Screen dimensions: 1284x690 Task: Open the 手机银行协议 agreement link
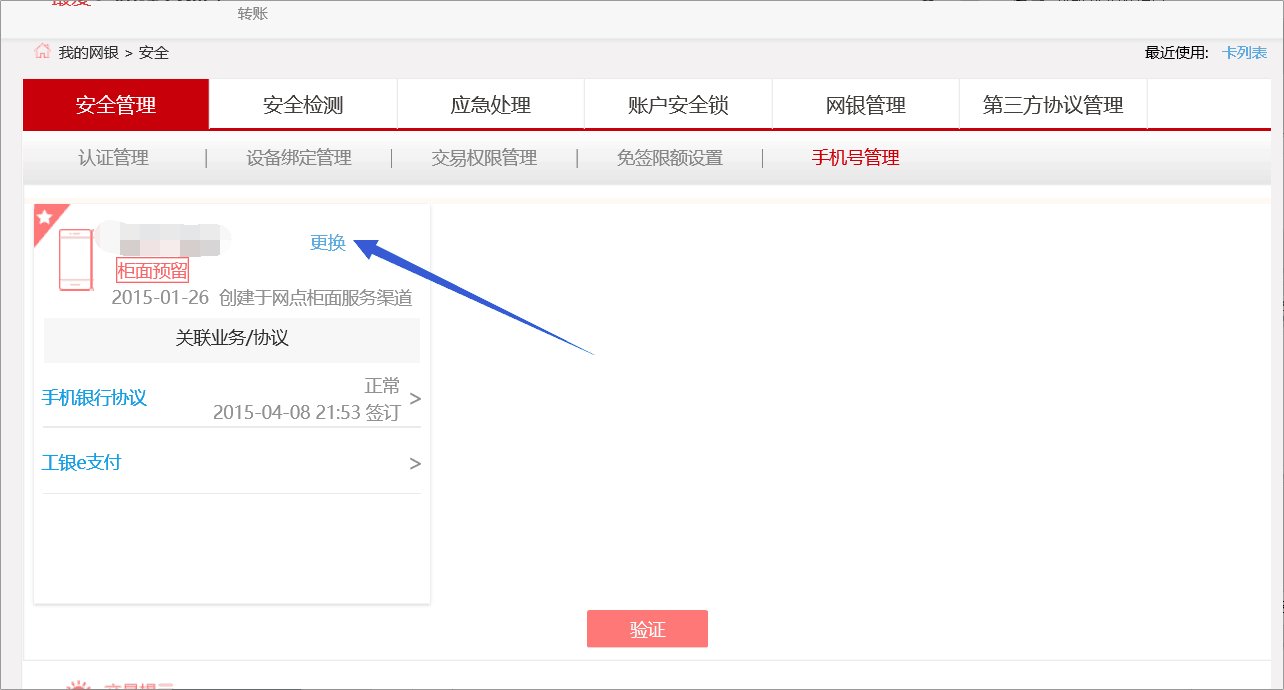[93, 397]
